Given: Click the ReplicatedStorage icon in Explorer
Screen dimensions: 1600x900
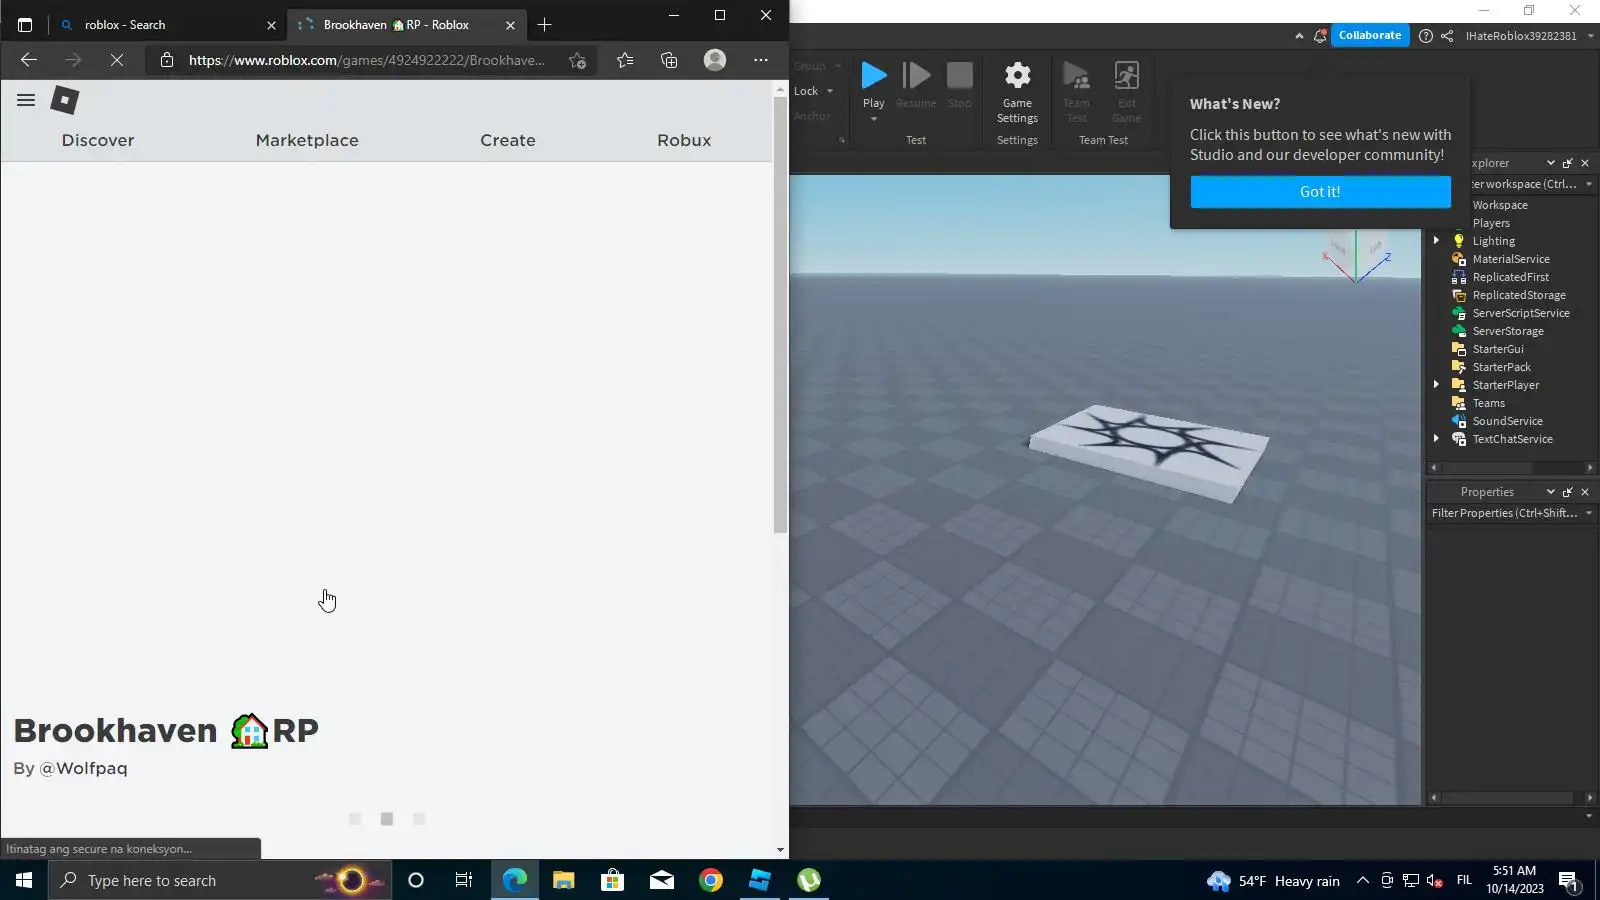Looking at the screenshot, I should [x=1459, y=295].
